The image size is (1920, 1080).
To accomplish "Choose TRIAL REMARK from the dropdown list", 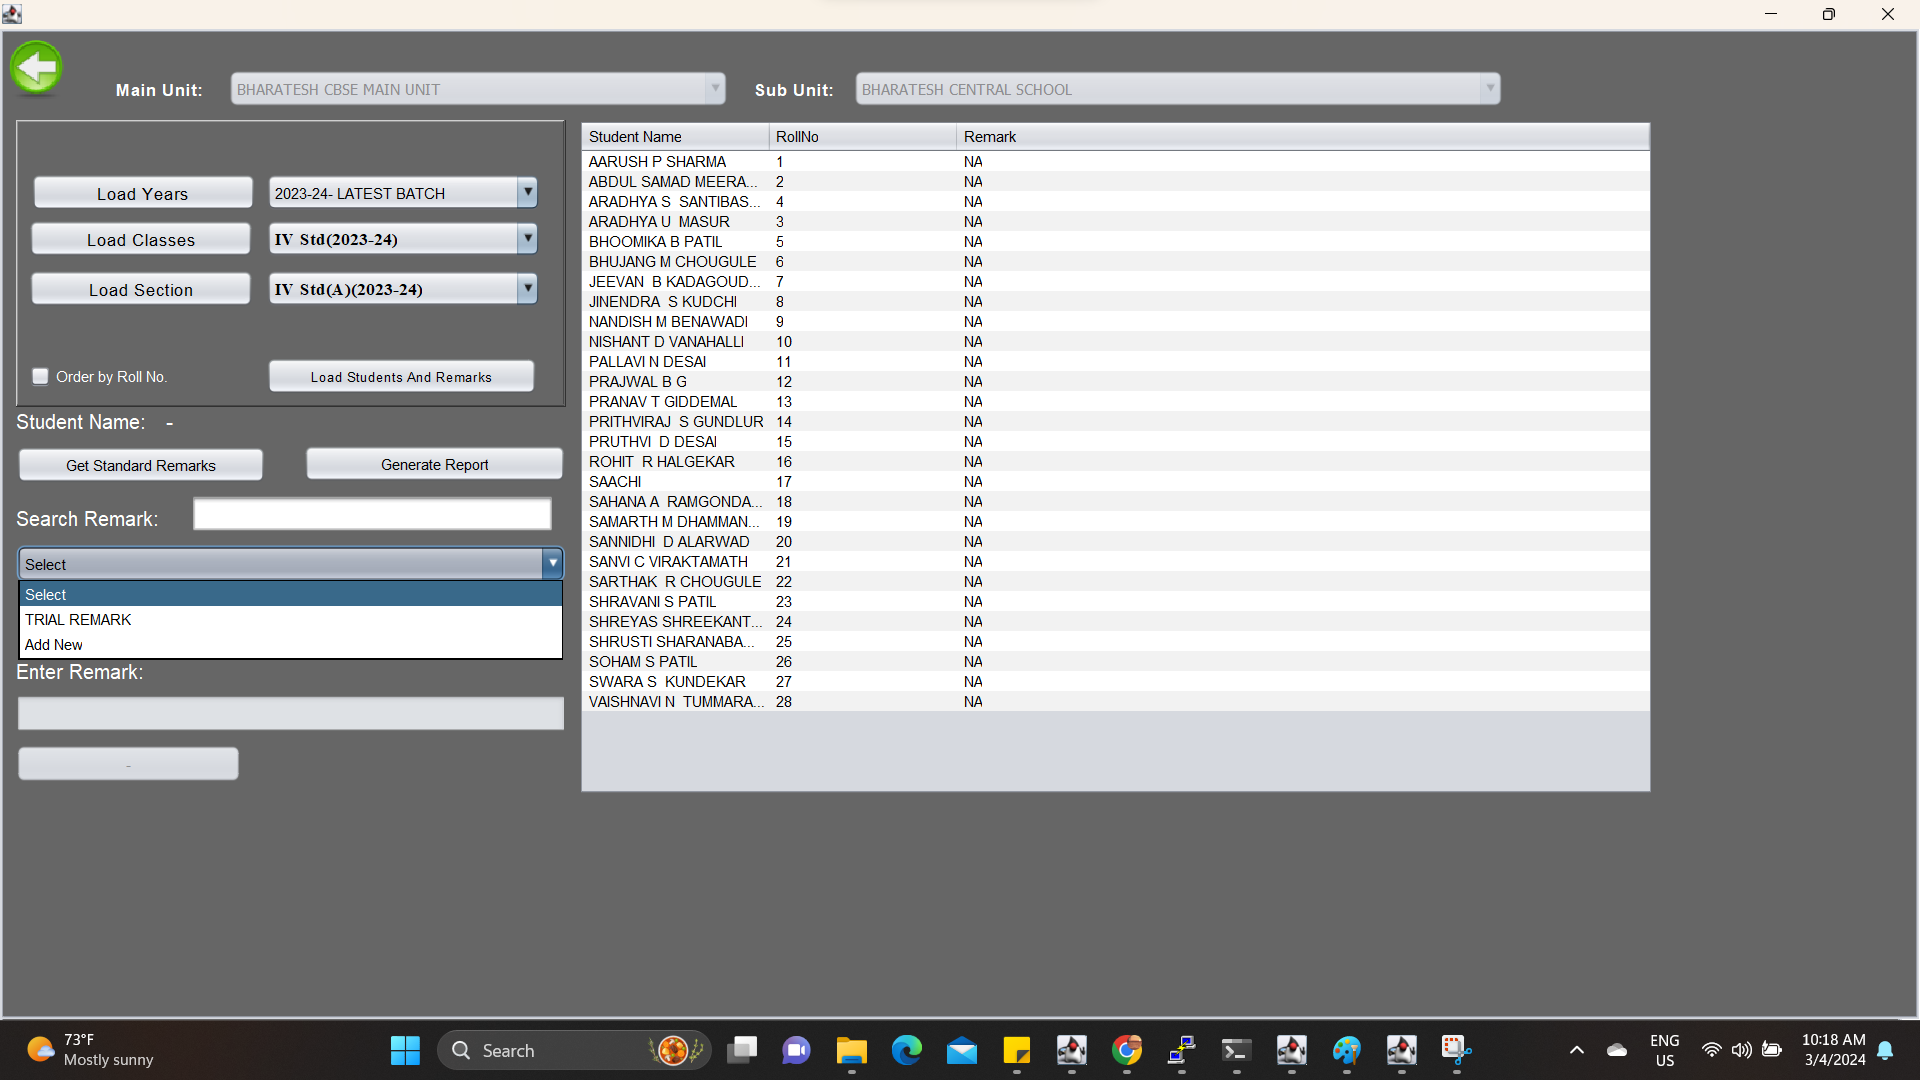I will pos(78,620).
